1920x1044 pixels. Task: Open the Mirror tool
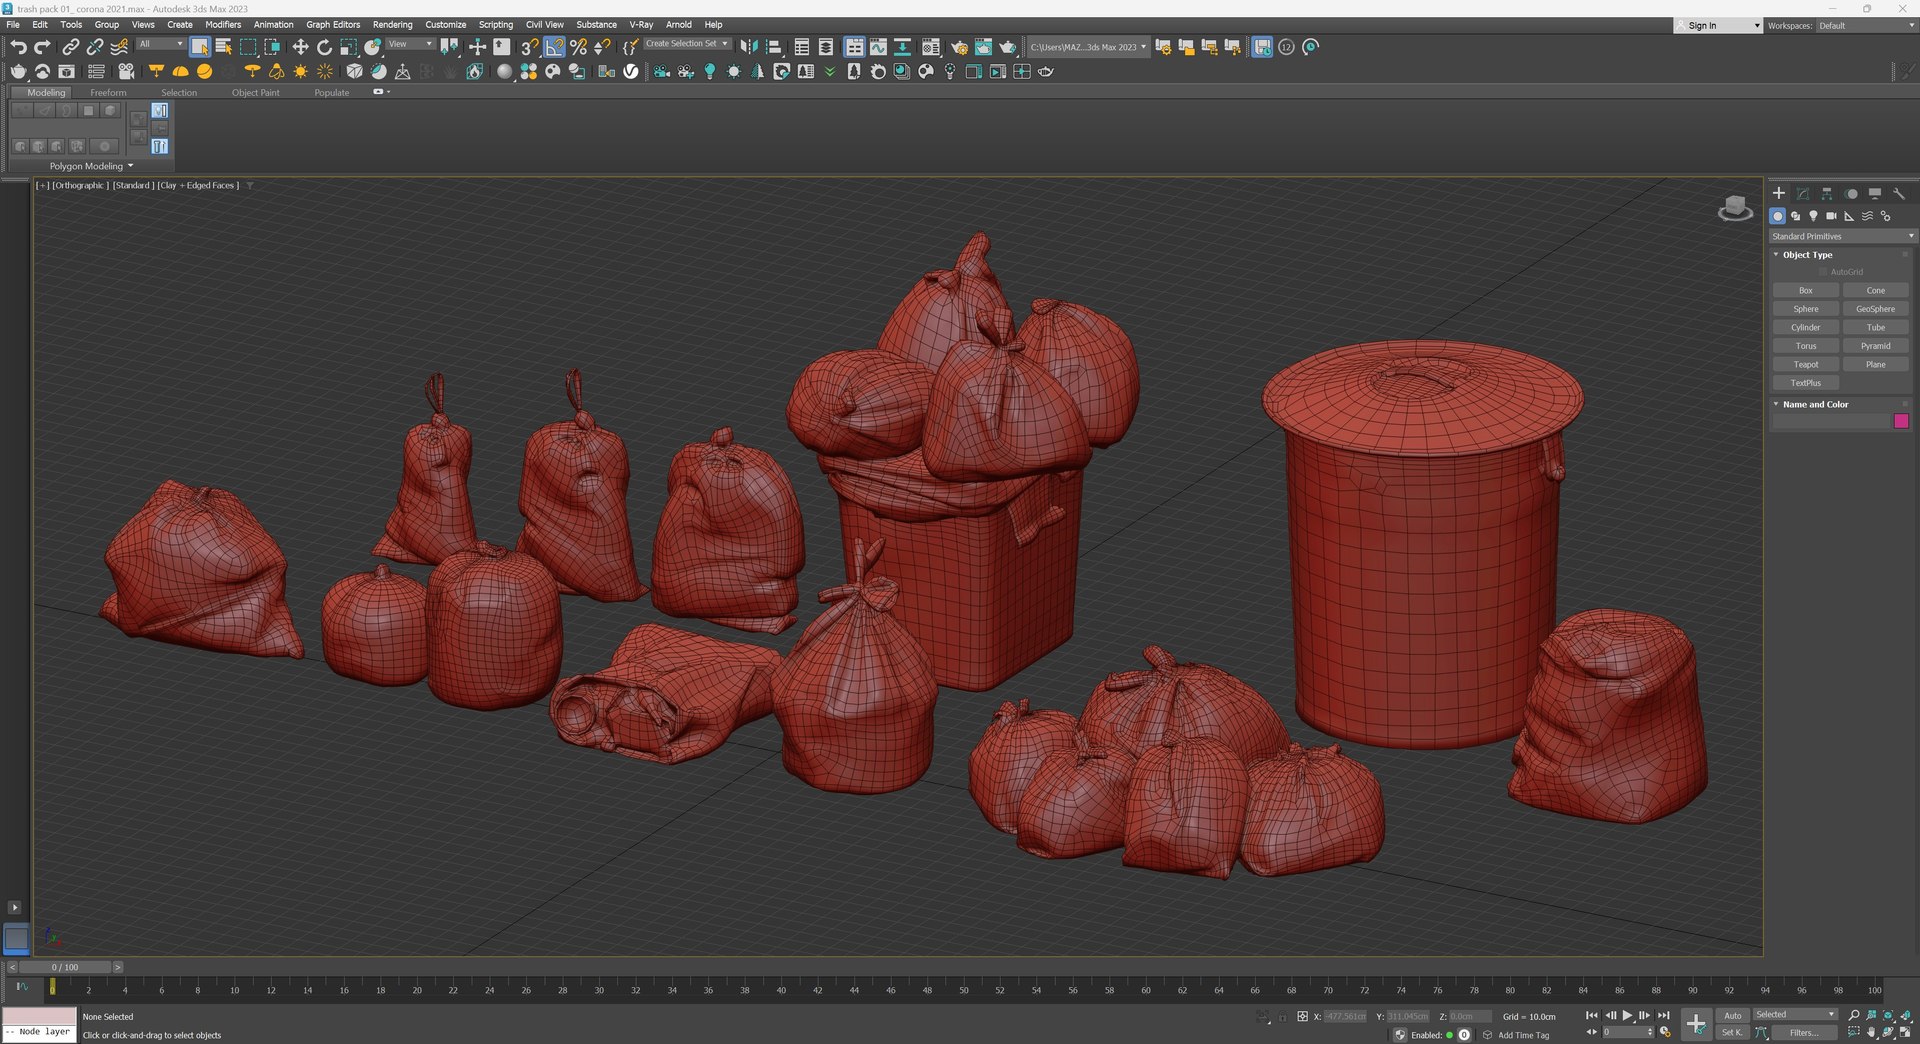[748, 47]
